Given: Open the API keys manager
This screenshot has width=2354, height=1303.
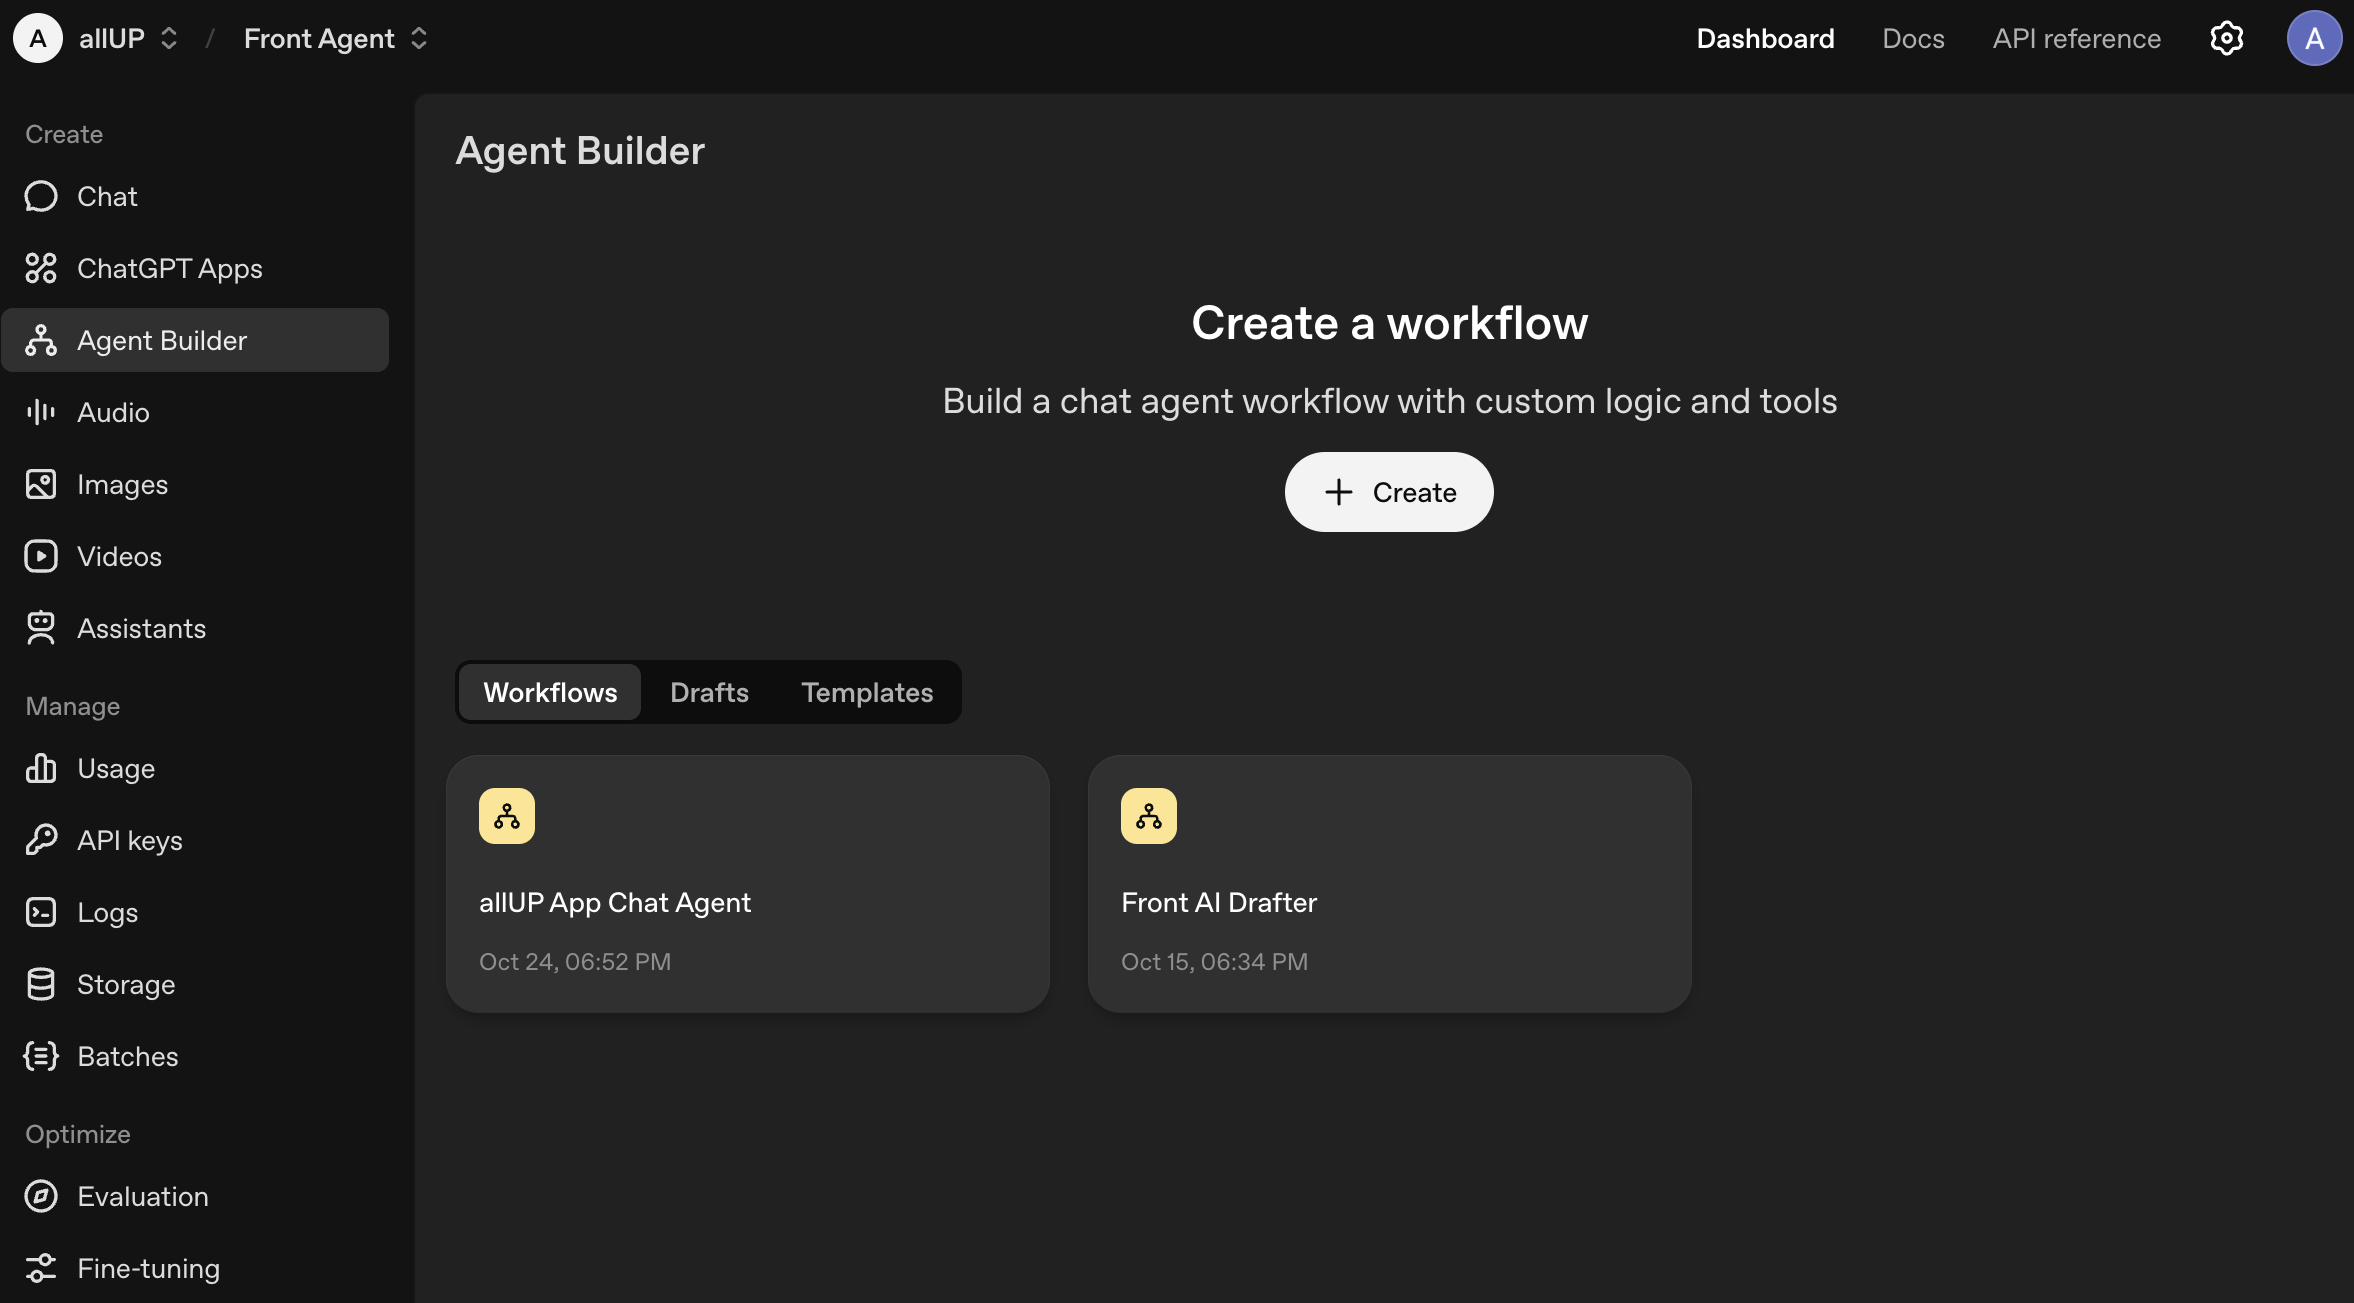Looking at the screenshot, I should [130, 840].
